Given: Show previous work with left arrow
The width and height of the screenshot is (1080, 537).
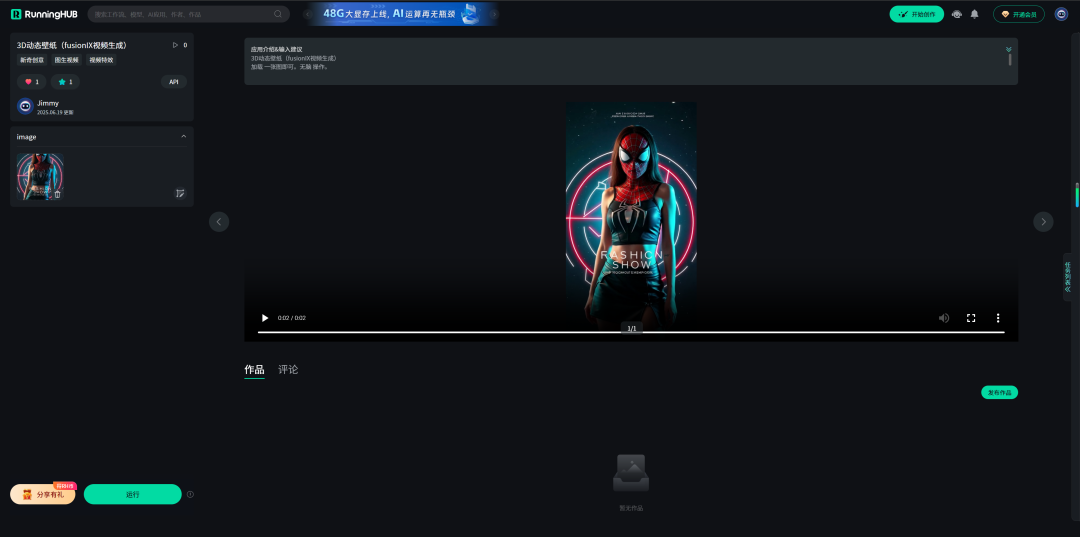Looking at the screenshot, I should point(219,222).
